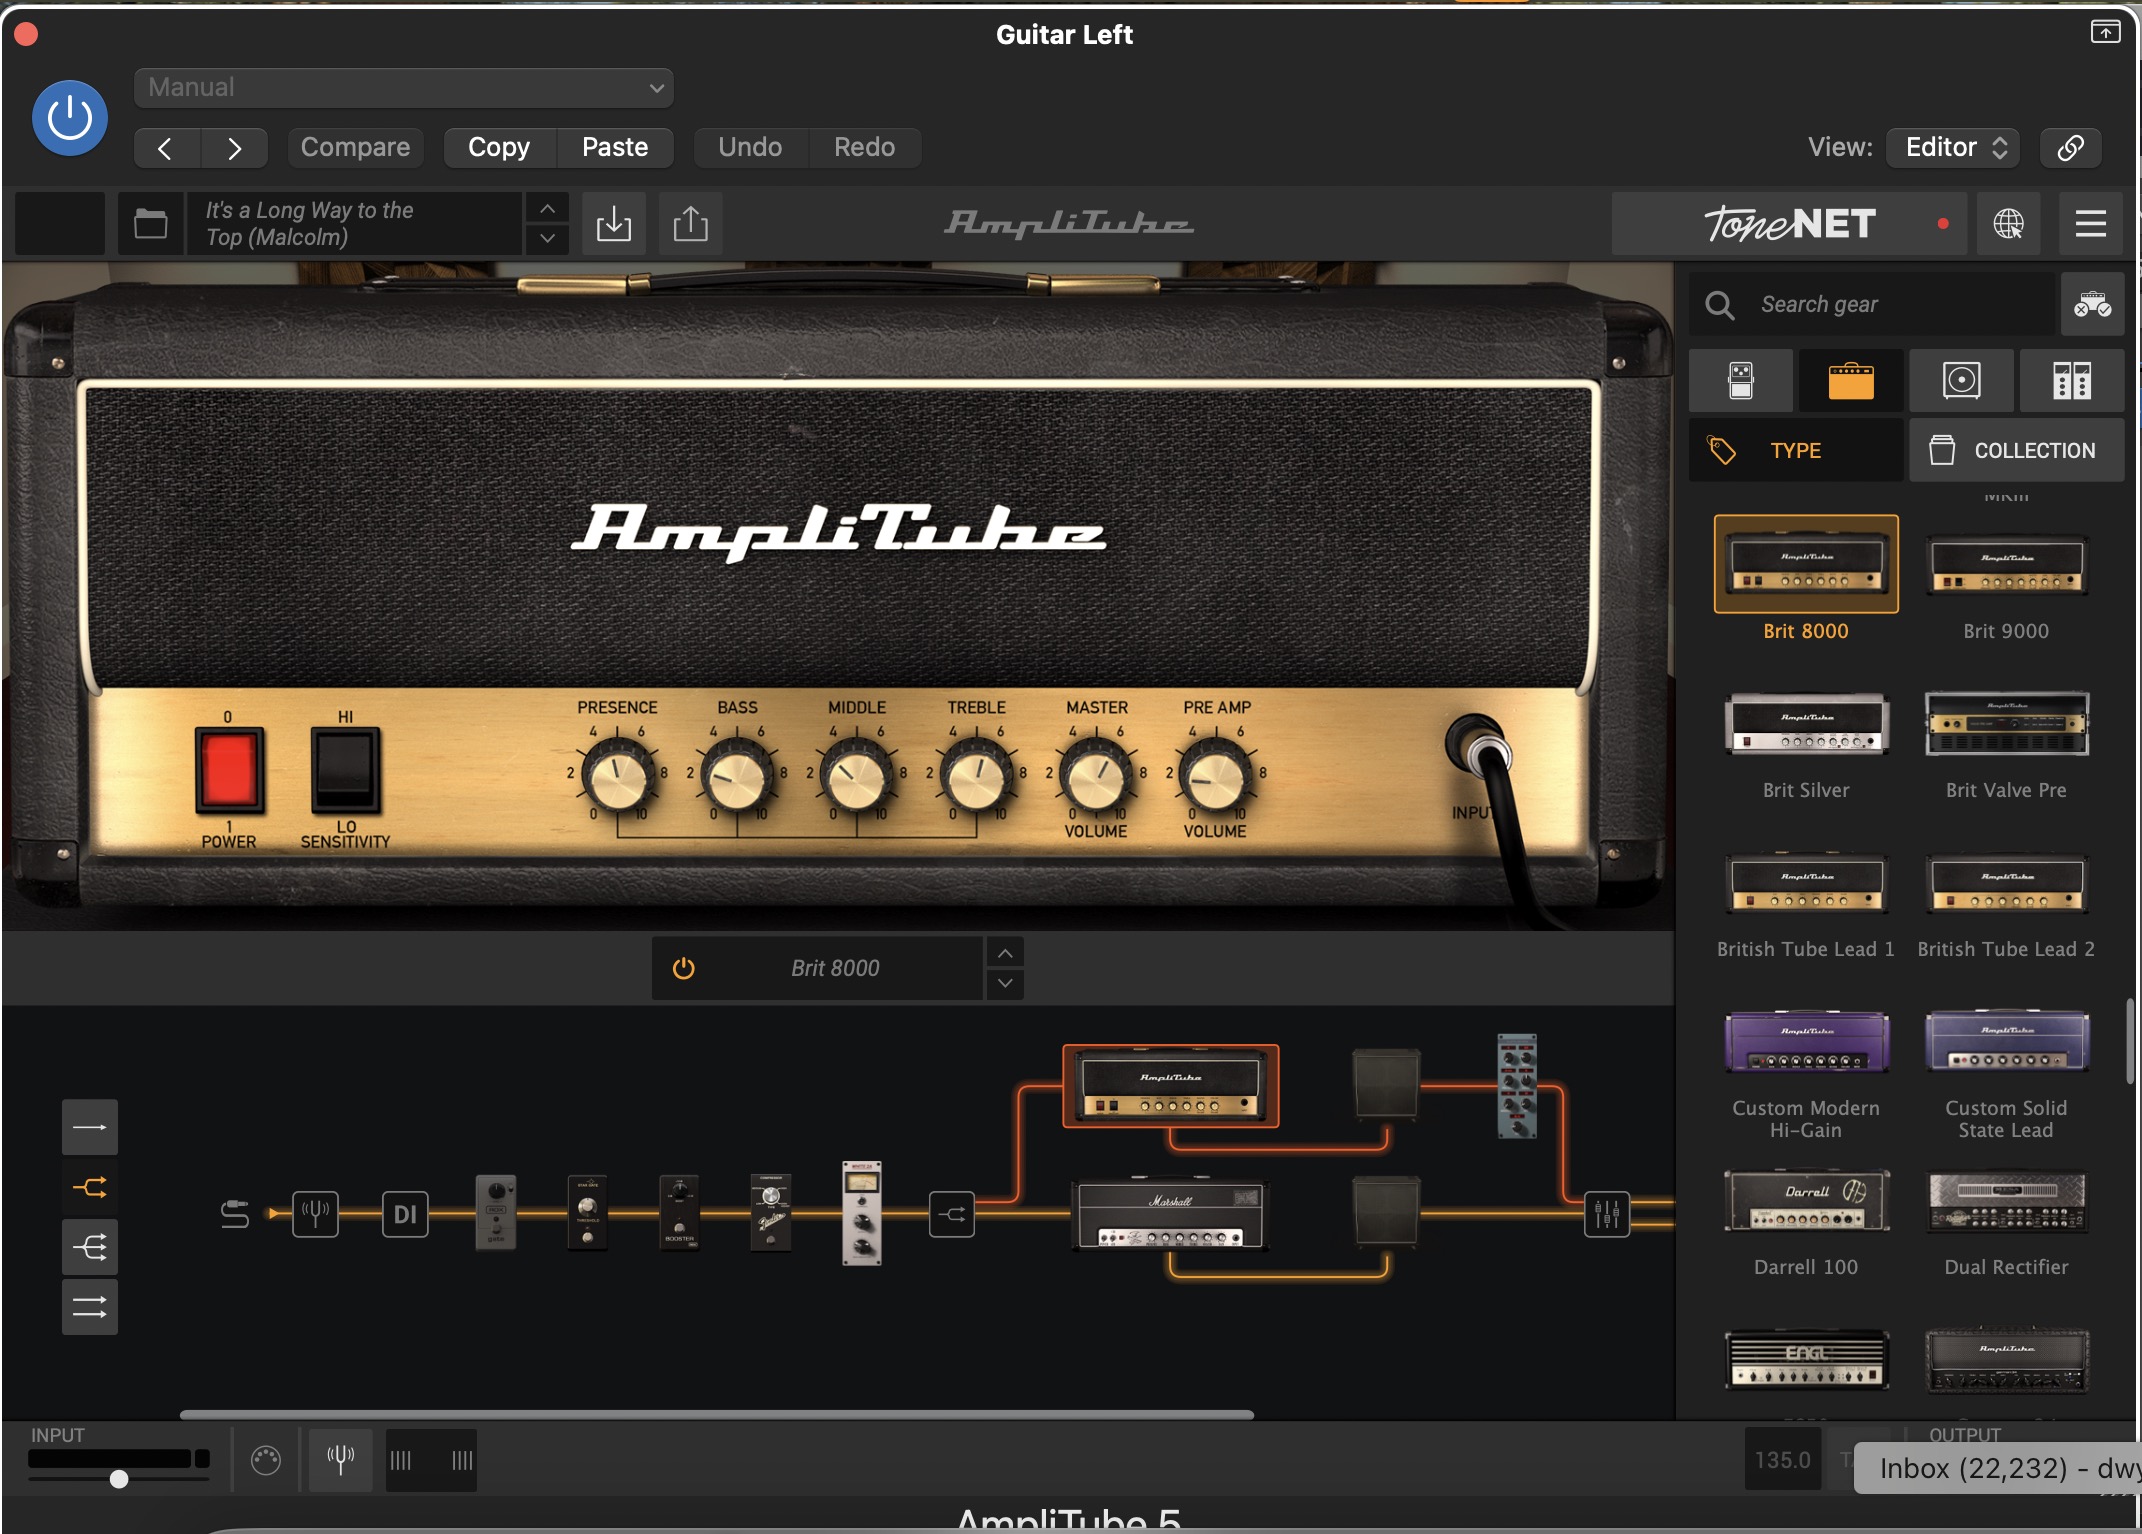This screenshot has width=2142, height=1534.
Task: Click the tuner block in signal chain
Action: coord(315,1214)
